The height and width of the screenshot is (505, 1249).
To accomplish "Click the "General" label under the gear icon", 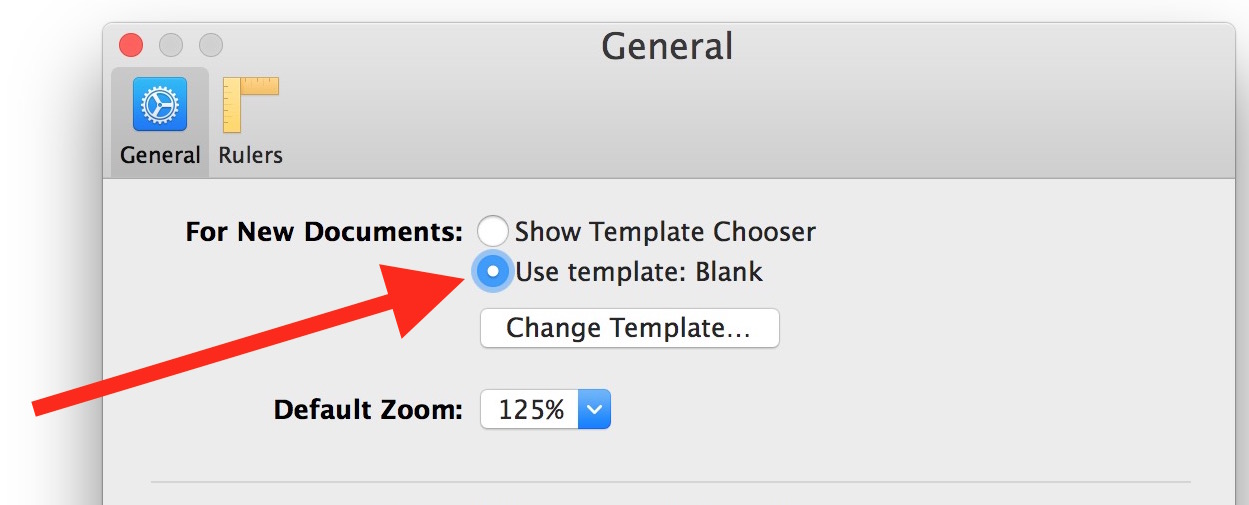I will click(160, 155).
